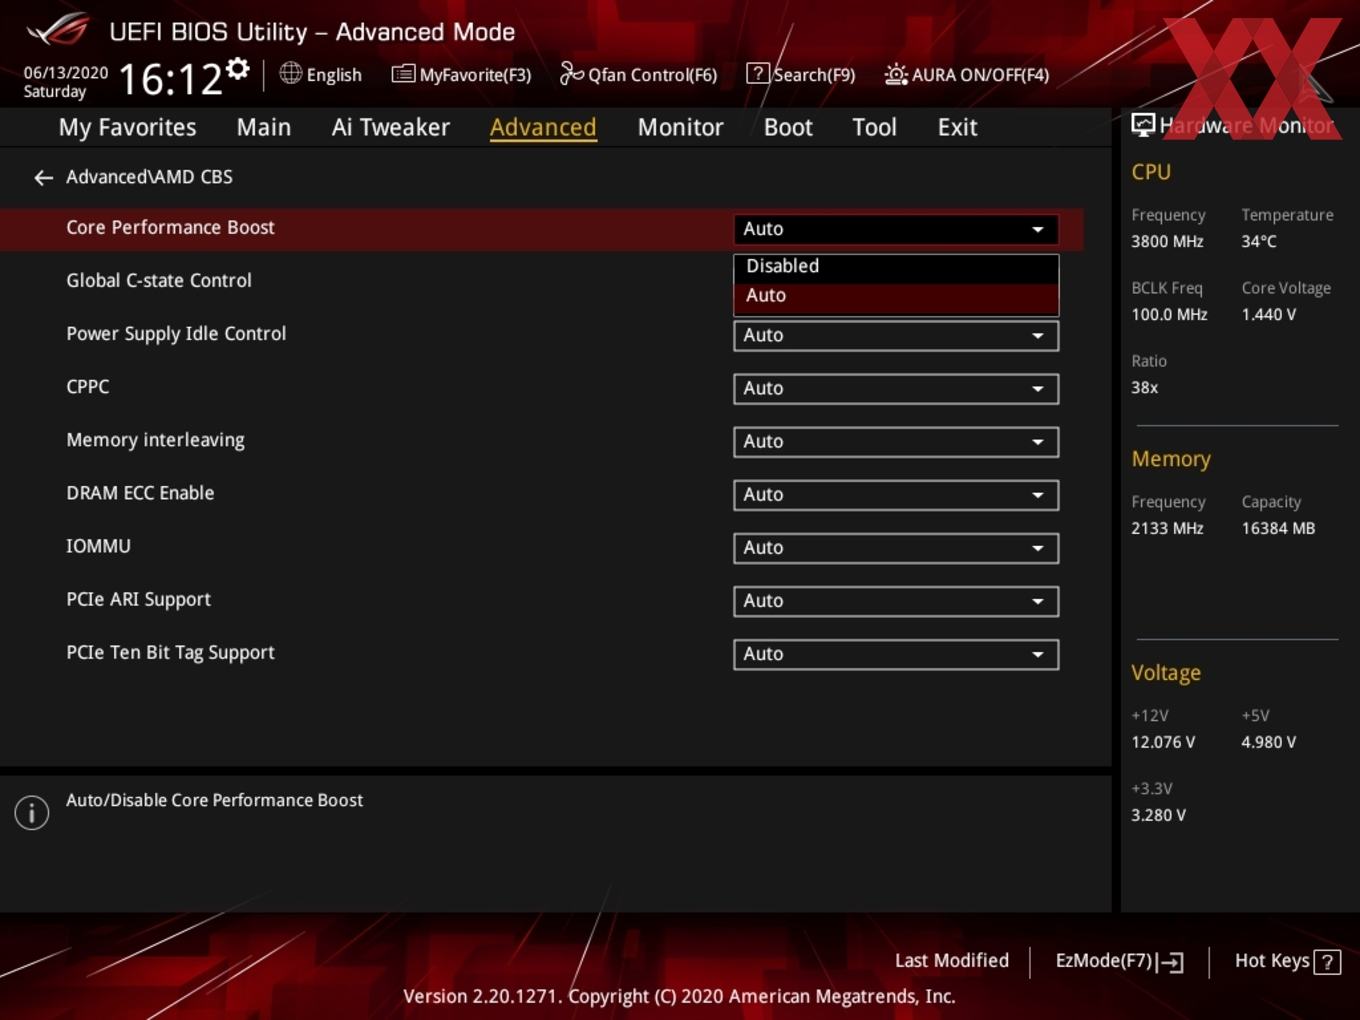The width and height of the screenshot is (1360, 1020).
Task: Click the Hot Keys question mark icon
Action: (x=1327, y=962)
